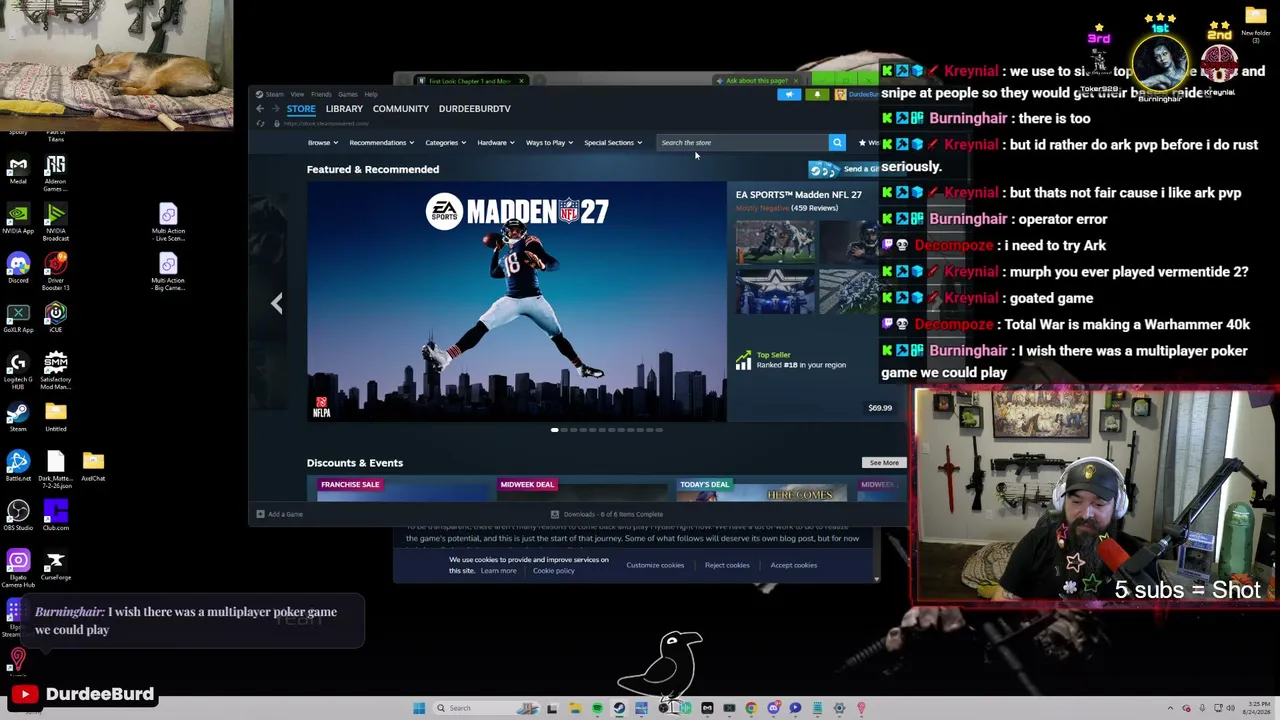Open Google Chrome from the taskbar
Screen dimensions: 1280x720
[751, 708]
